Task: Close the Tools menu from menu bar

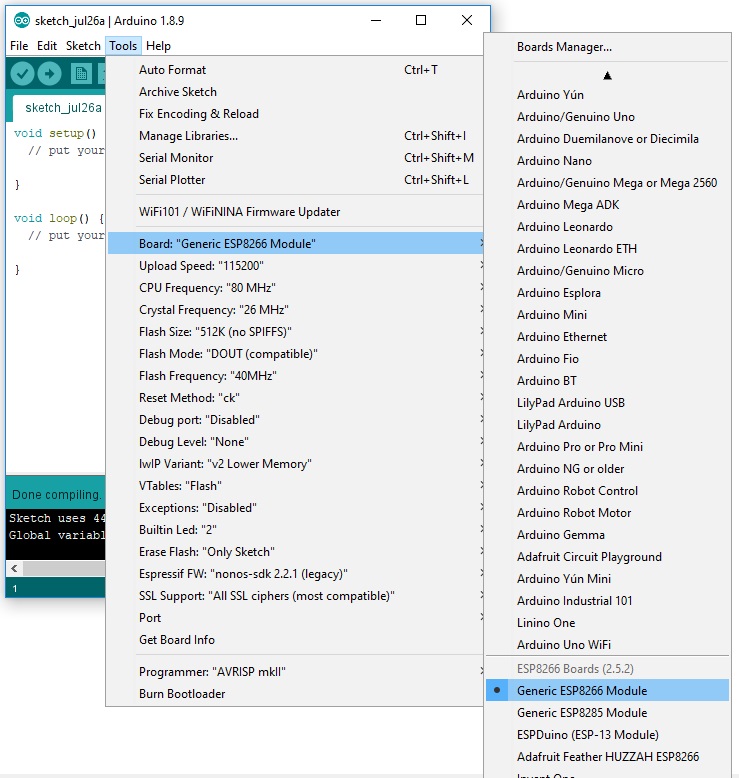Action: pyautogui.click(x=123, y=46)
